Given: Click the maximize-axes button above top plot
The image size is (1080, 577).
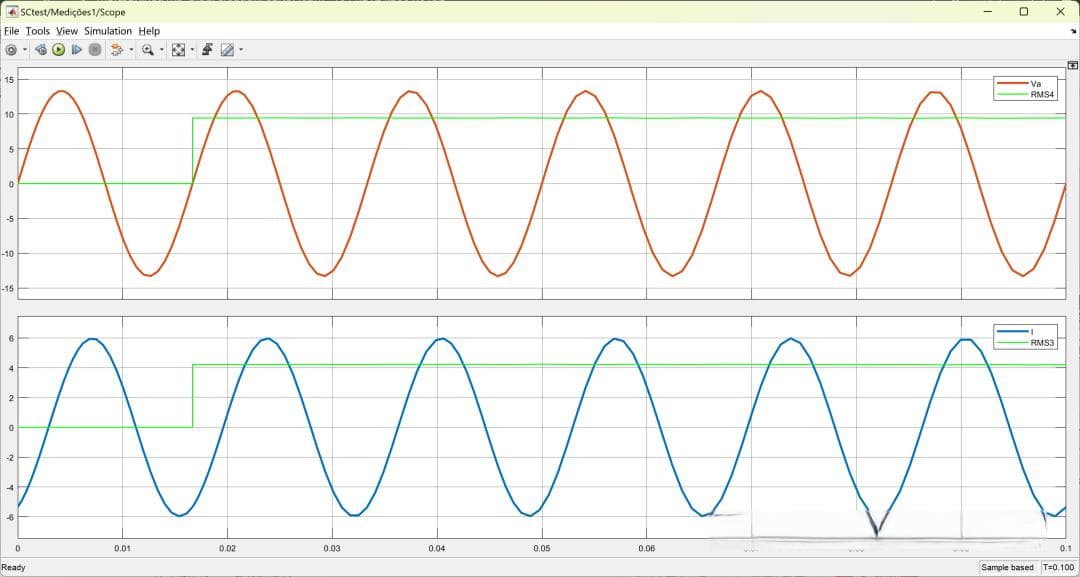Looking at the screenshot, I should pos(1072,65).
